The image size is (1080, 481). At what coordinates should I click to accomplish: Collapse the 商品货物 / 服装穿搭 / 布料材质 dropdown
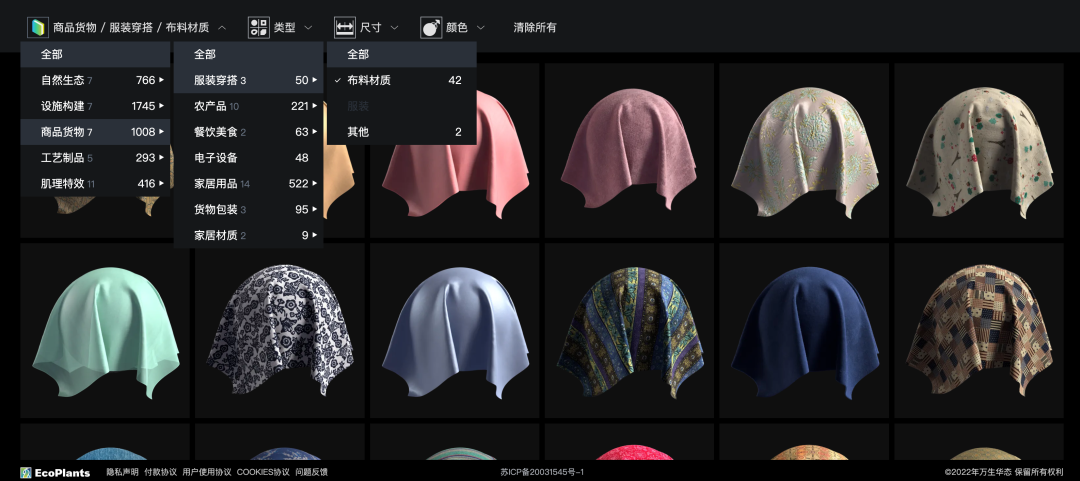221,28
